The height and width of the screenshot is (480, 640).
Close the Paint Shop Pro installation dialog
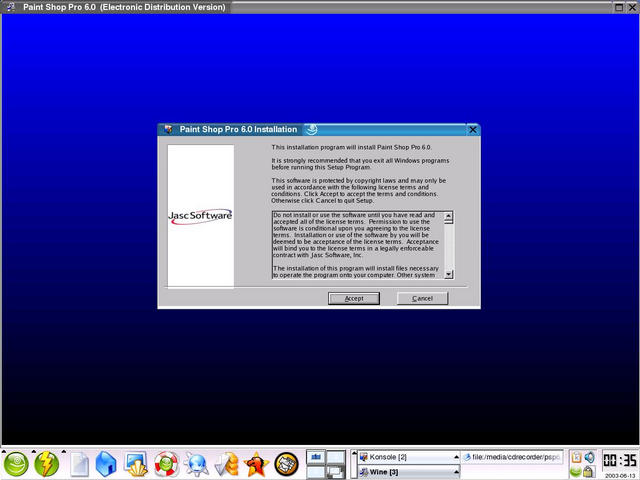click(x=473, y=129)
